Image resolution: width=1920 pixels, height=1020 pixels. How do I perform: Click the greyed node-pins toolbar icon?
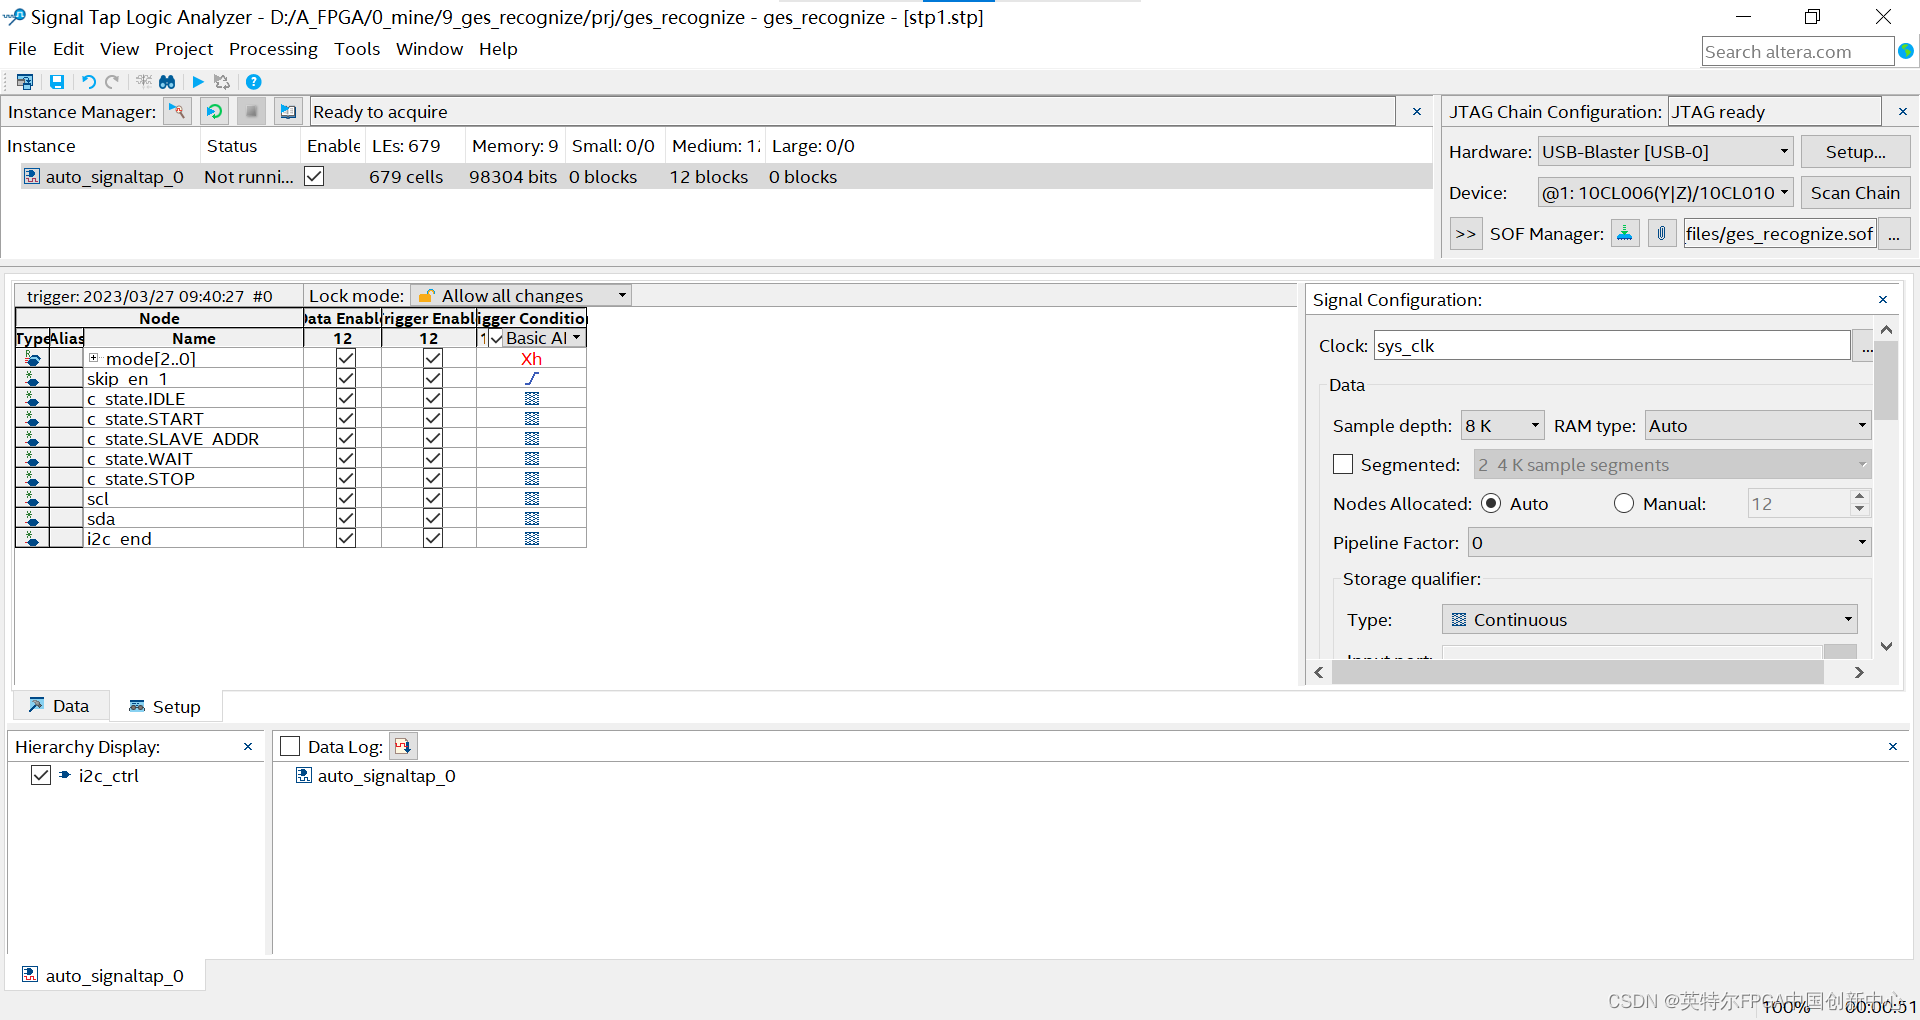click(x=144, y=82)
